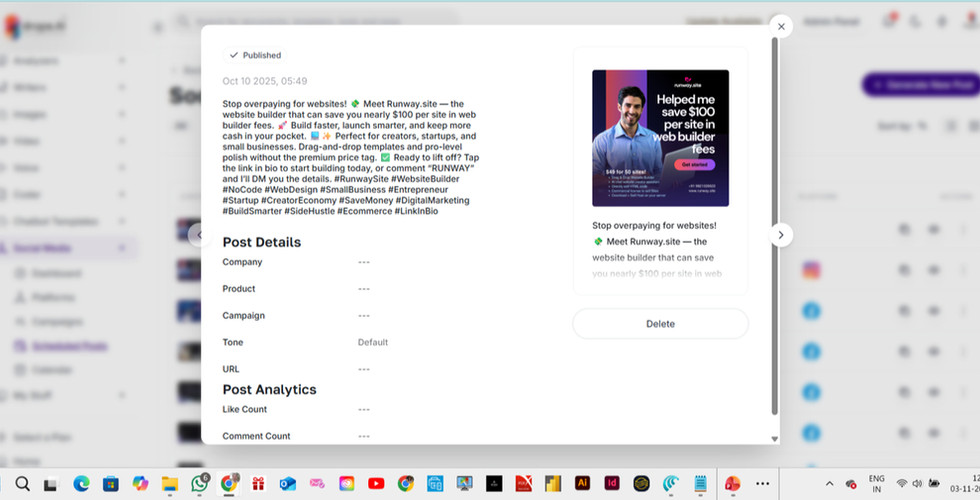Click the Like Count label
The height and width of the screenshot is (500, 980).
click(x=244, y=409)
